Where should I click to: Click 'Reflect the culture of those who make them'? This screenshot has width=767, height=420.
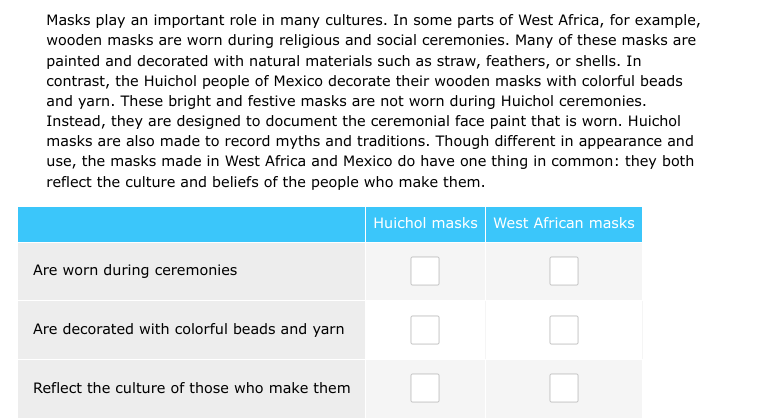coord(191,388)
